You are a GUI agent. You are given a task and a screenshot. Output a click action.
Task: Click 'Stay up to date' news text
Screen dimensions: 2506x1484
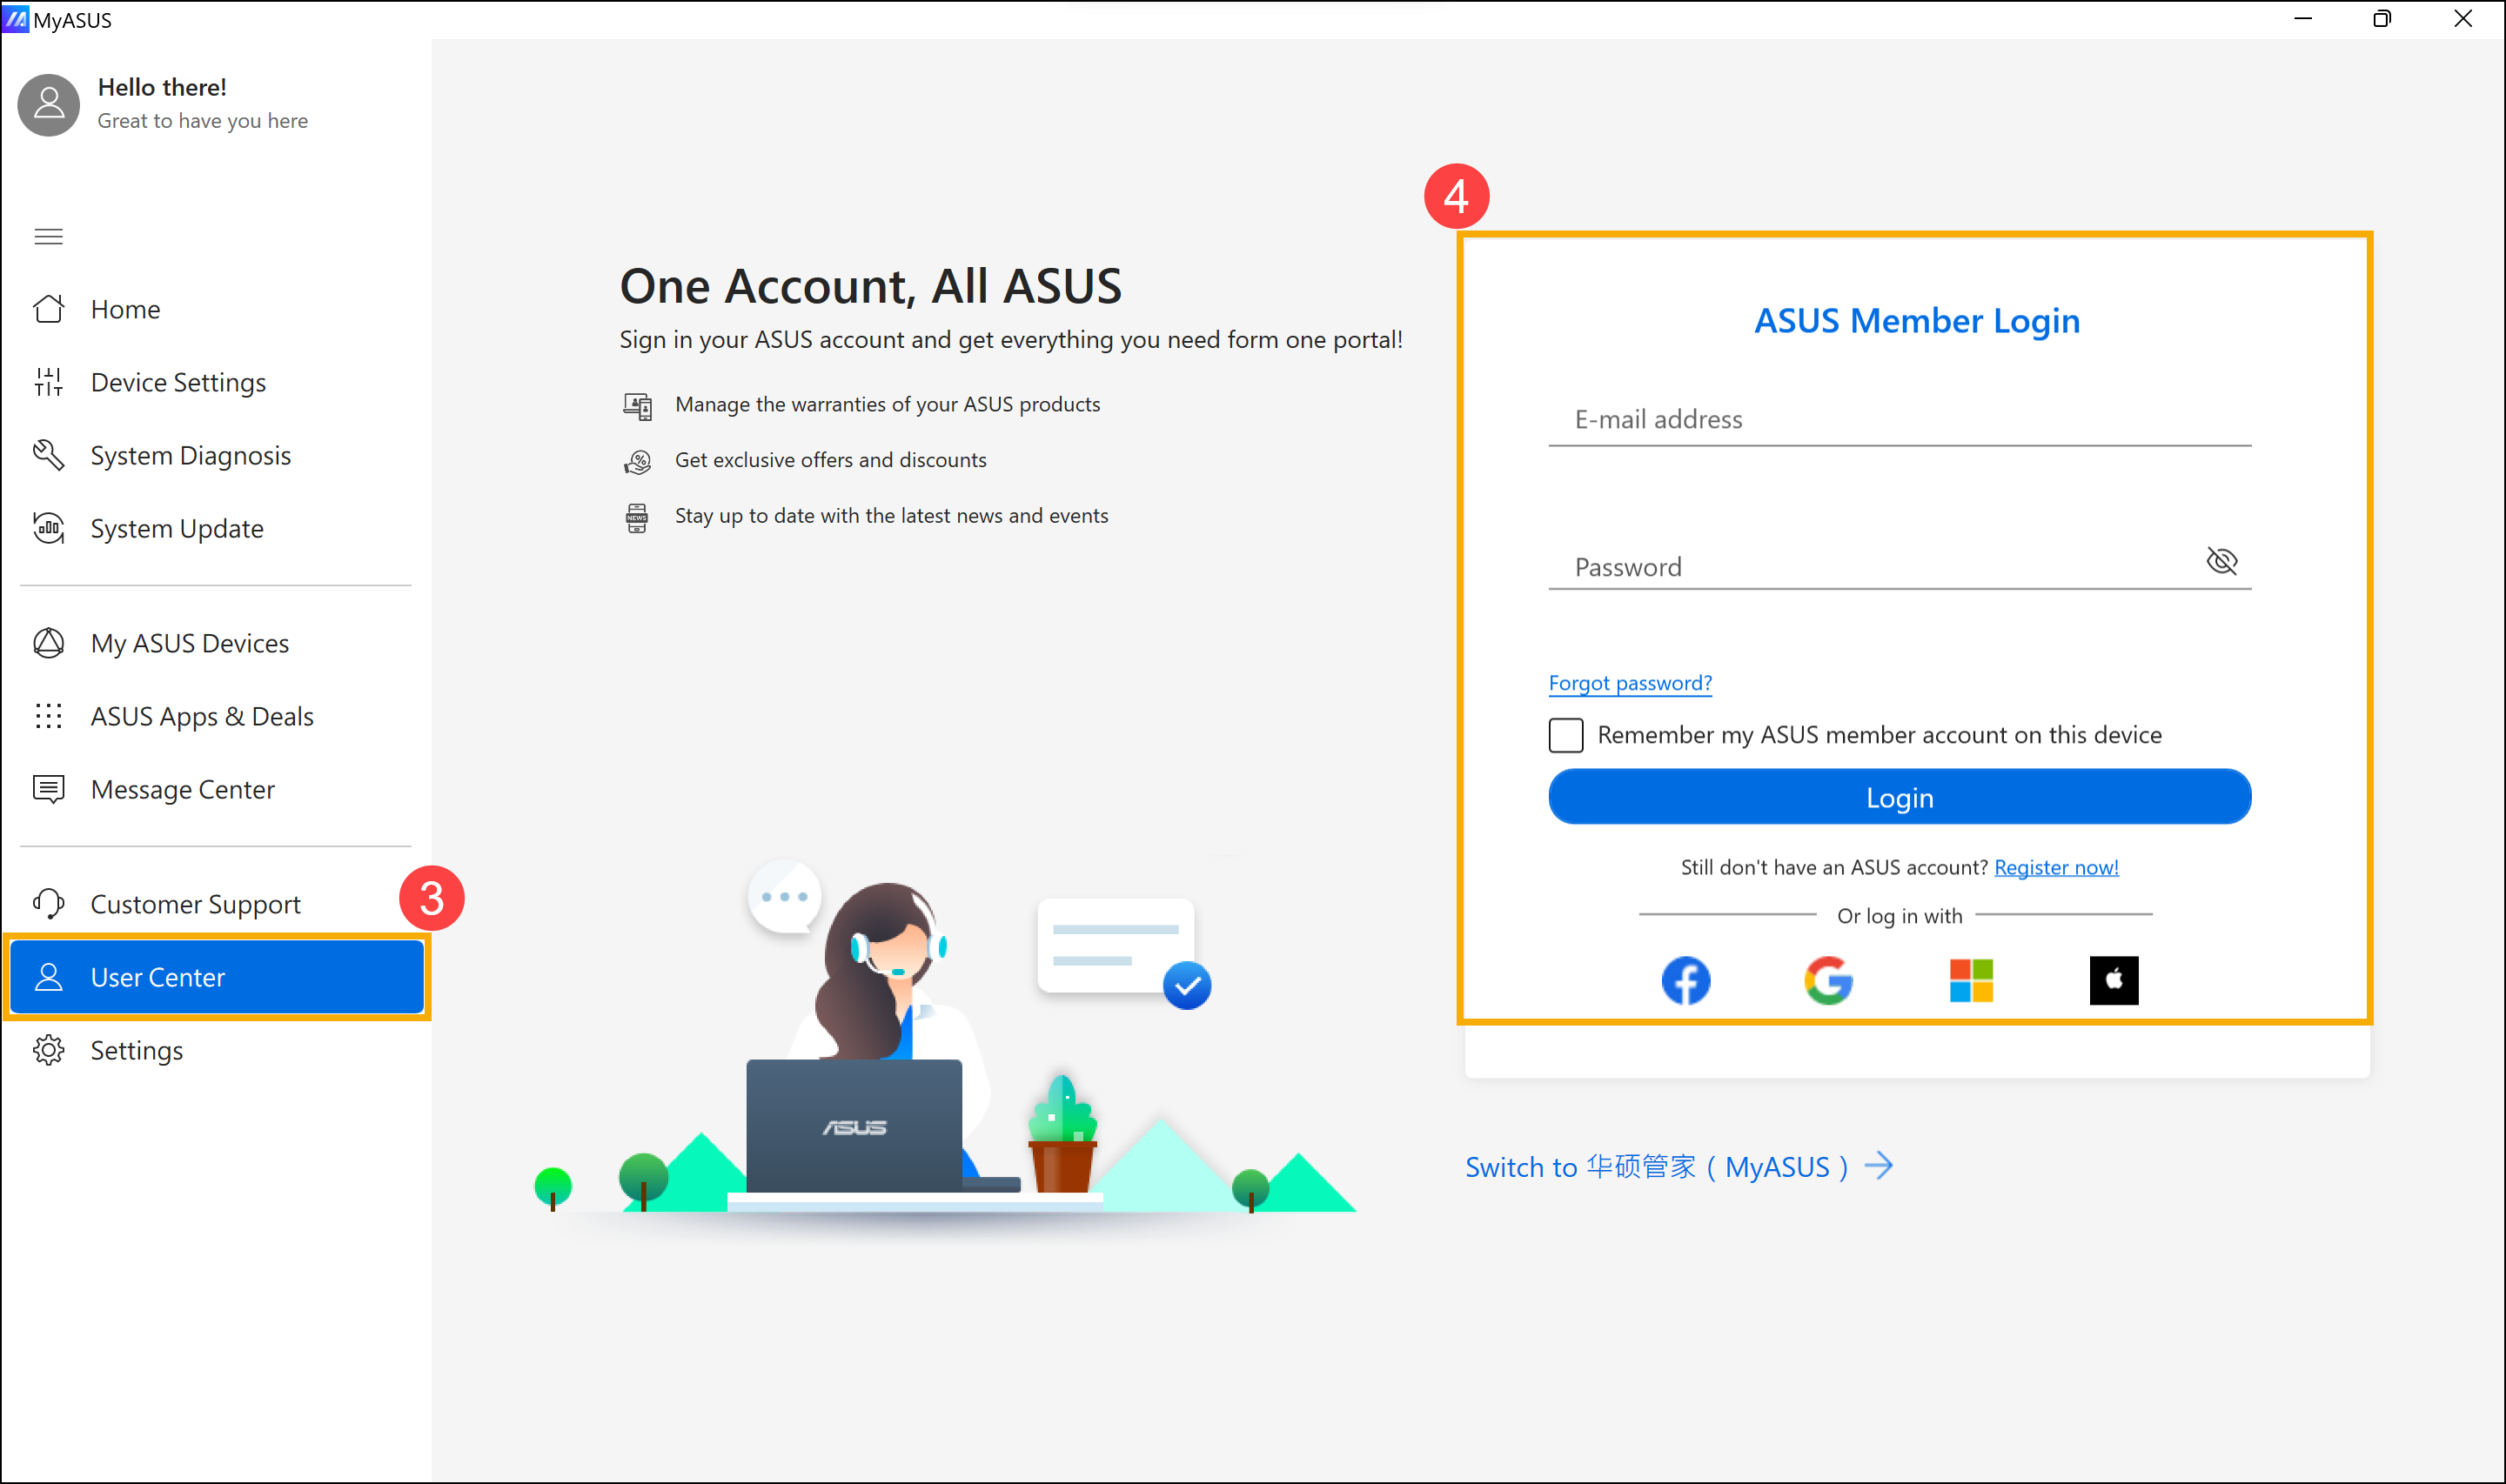coord(891,516)
